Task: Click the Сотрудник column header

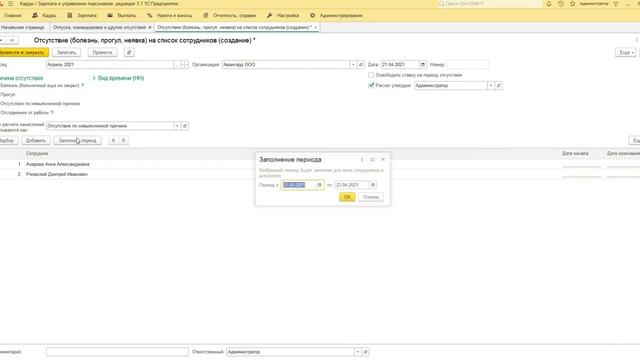Action: coord(37,153)
